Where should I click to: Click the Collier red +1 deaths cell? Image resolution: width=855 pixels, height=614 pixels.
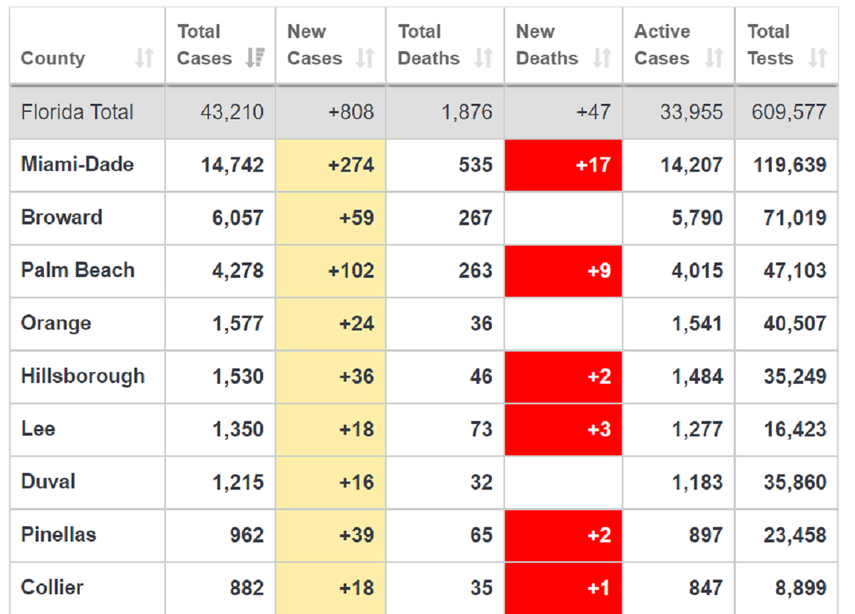point(563,587)
